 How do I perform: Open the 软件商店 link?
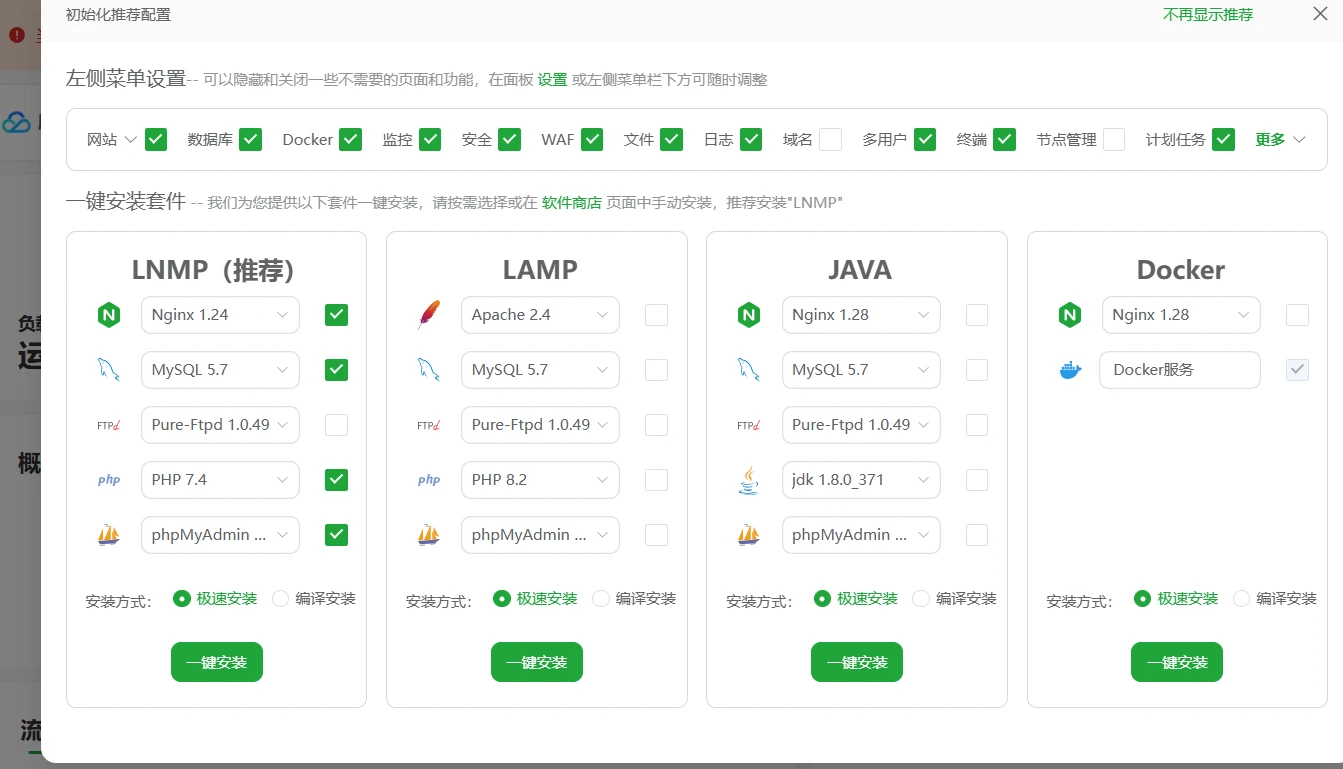click(571, 203)
